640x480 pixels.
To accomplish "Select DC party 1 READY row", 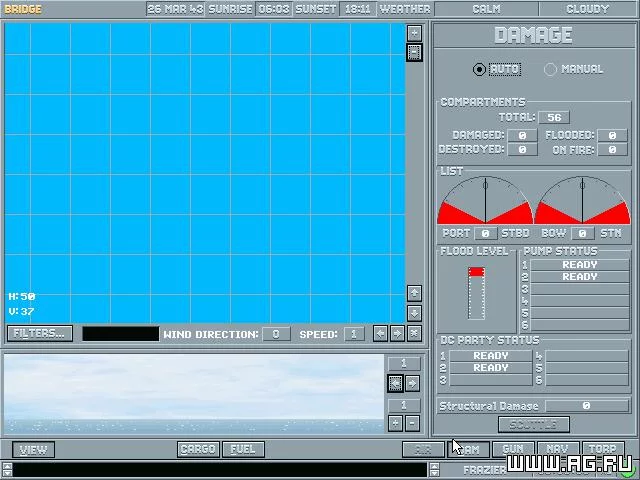I will pyautogui.click(x=491, y=356).
